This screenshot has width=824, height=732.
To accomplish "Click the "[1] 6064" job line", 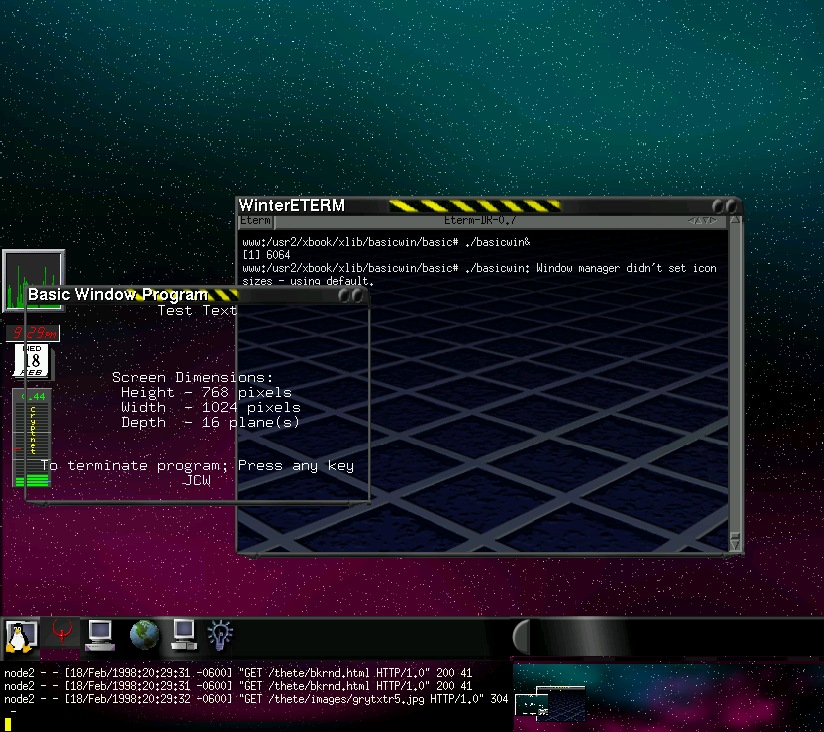I will (266, 255).
